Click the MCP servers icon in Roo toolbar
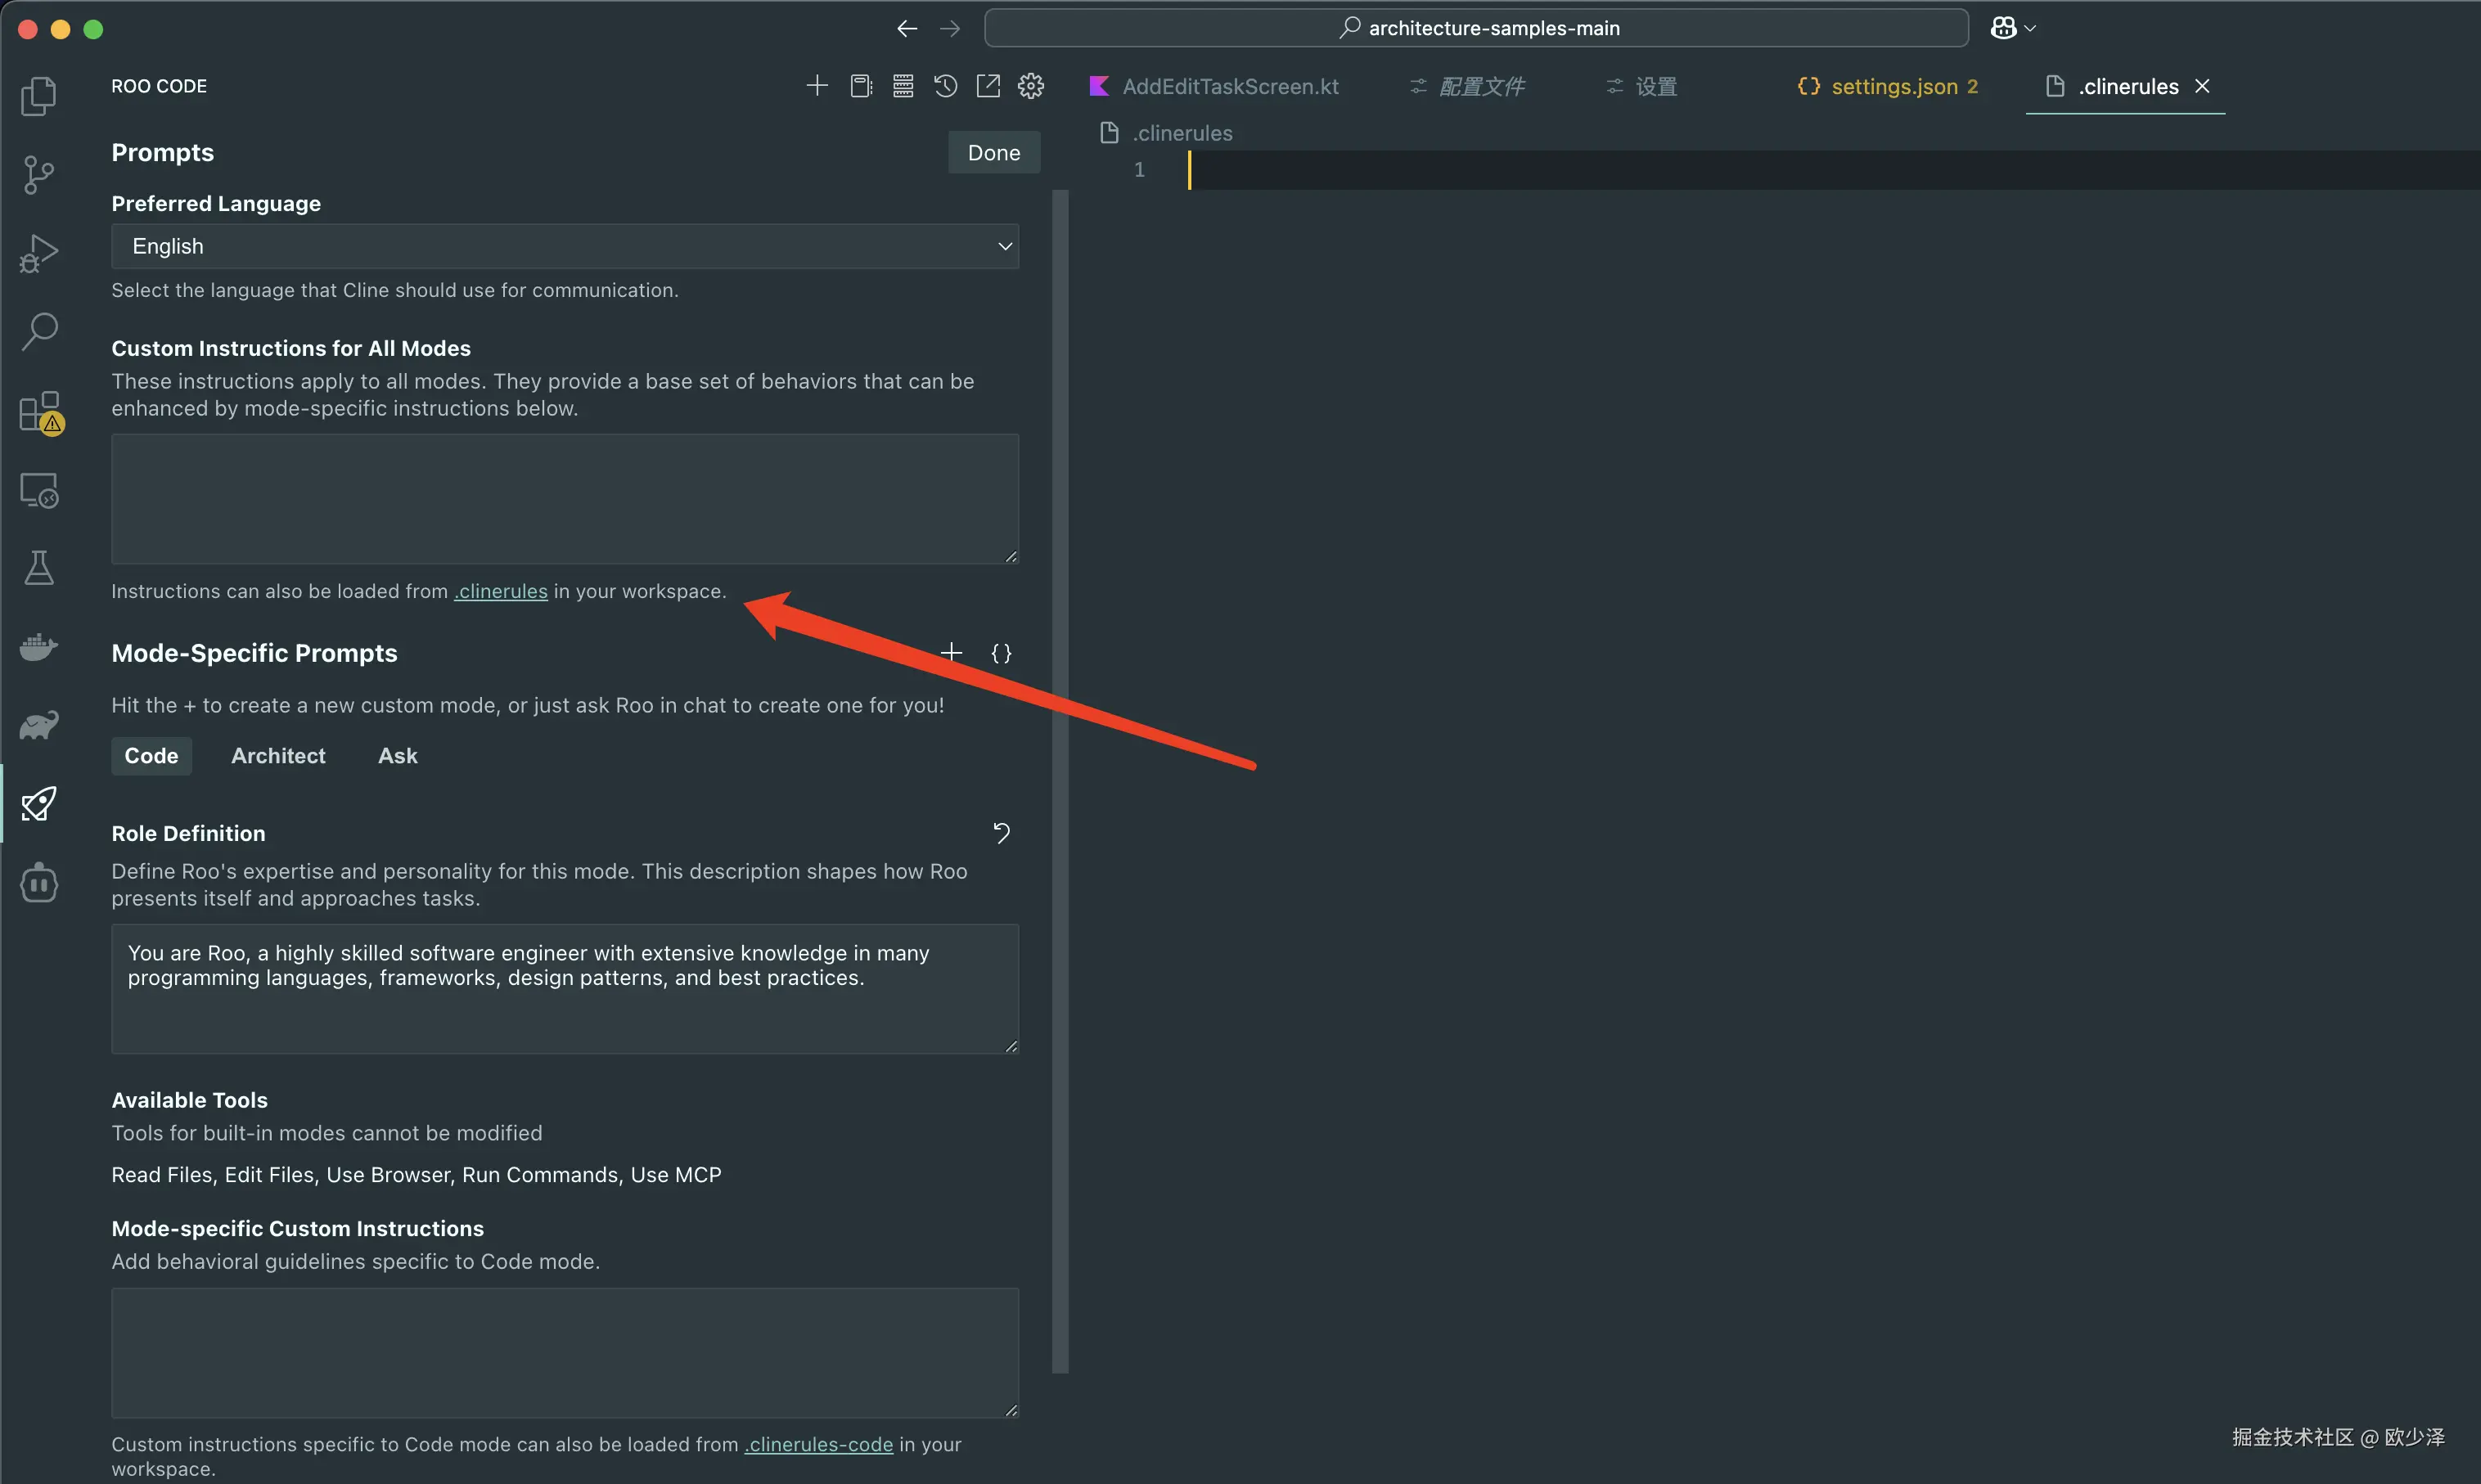The height and width of the screenshot is (1484, 2481). point(903,86)
